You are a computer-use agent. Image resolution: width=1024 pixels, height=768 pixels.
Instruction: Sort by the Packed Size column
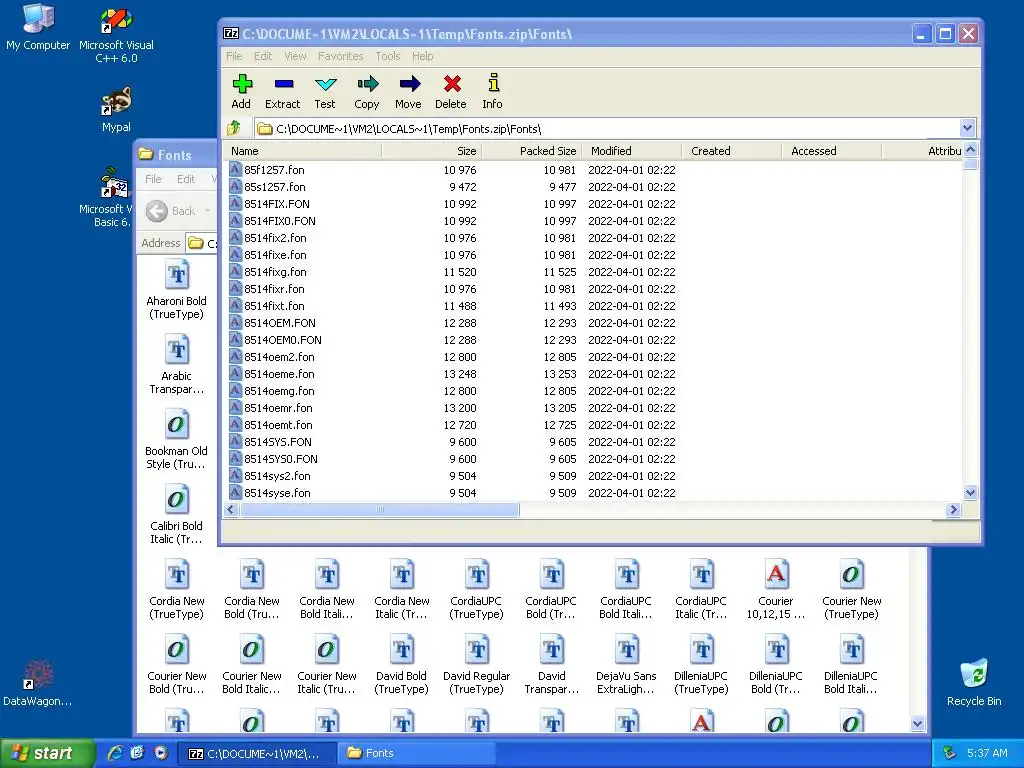tap(532, 151)
